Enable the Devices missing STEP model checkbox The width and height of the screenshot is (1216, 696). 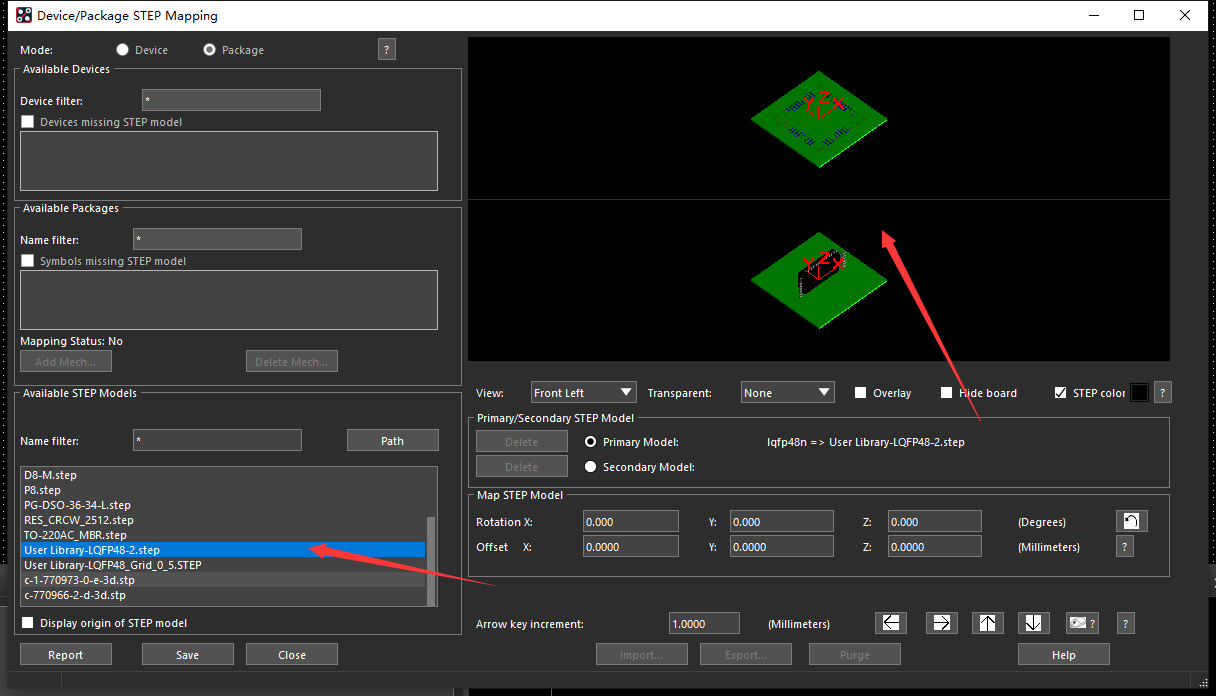[27, 121]
